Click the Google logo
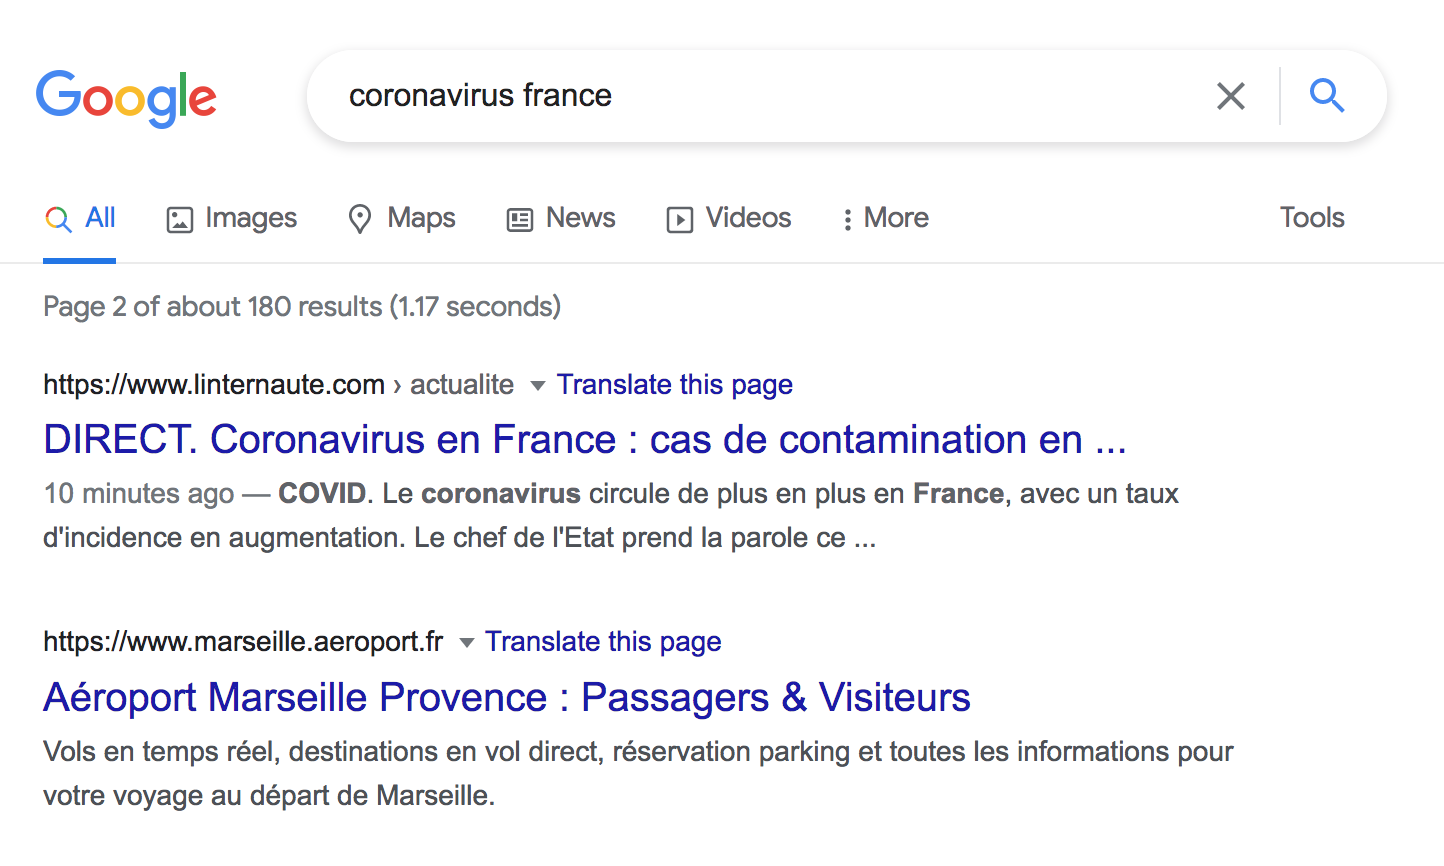The height and width of the screenshot is (866, 1444). (126, 97)
